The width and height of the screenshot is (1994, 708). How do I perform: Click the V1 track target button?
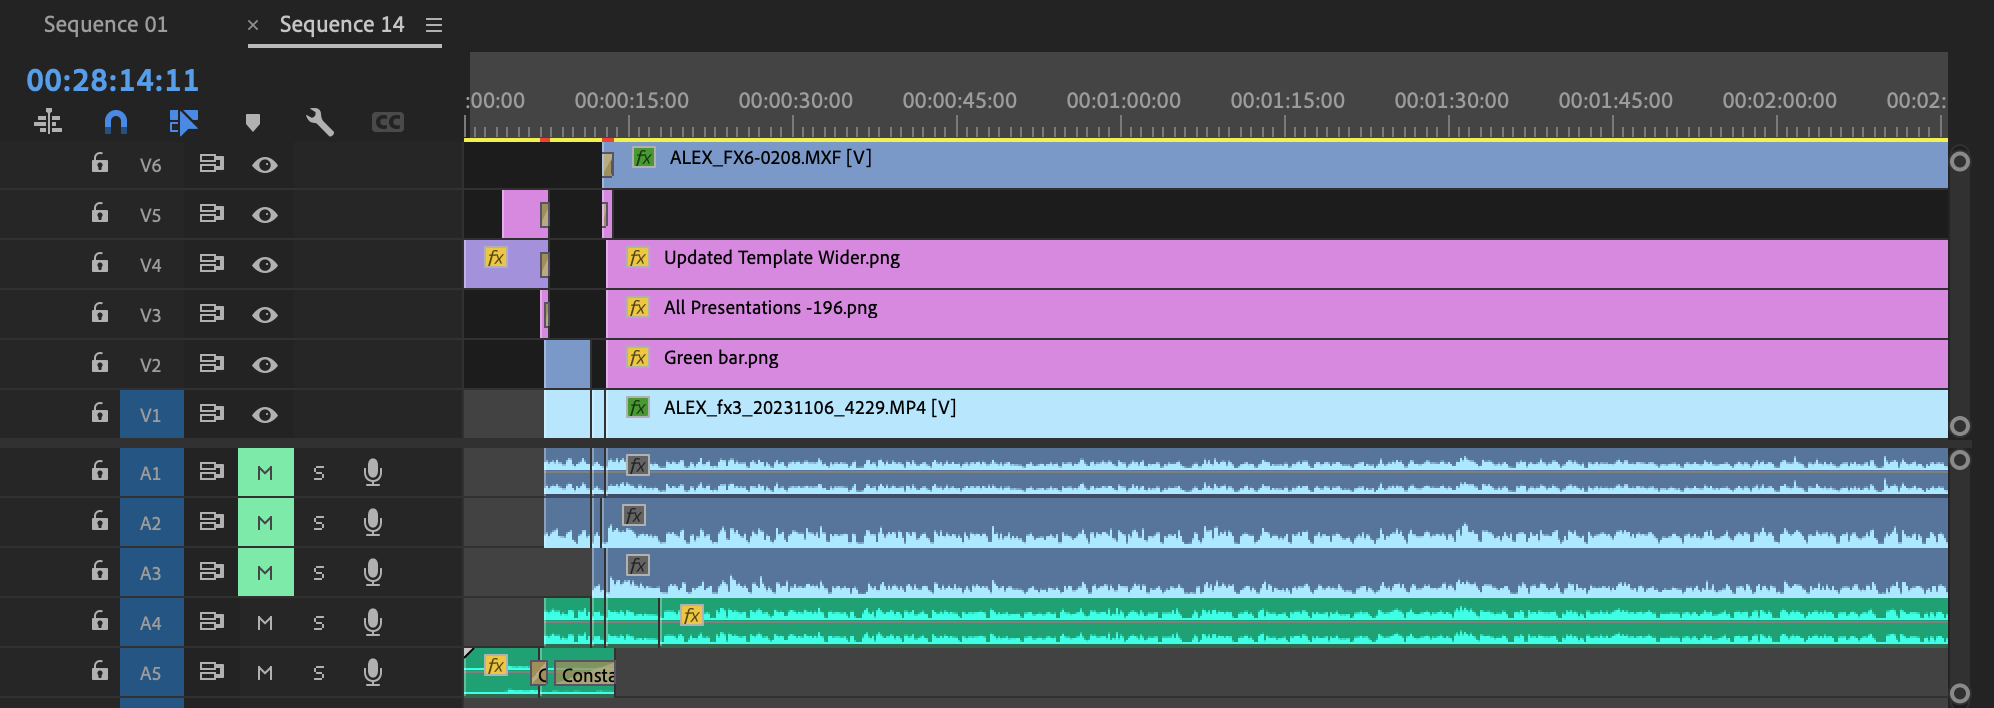[151, 415]
